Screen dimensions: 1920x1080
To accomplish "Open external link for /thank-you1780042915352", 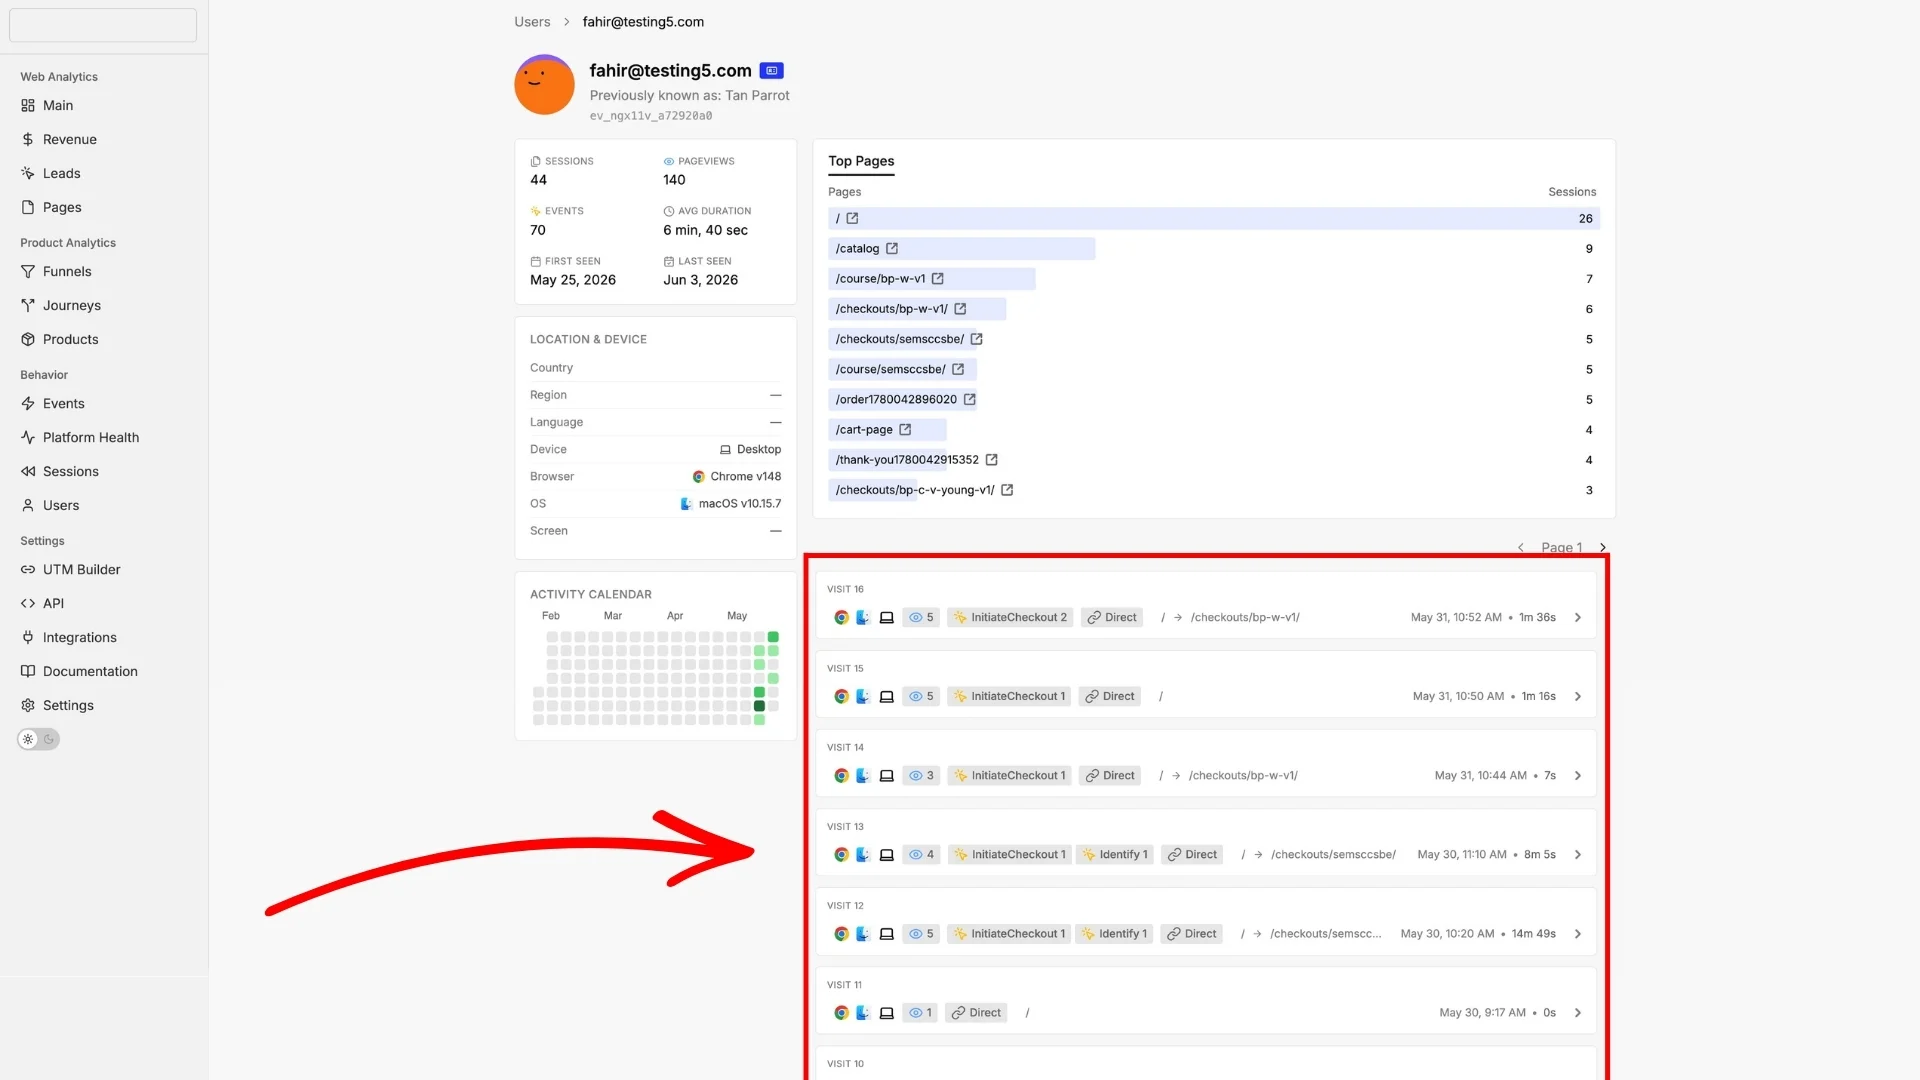I will (992, 460).
